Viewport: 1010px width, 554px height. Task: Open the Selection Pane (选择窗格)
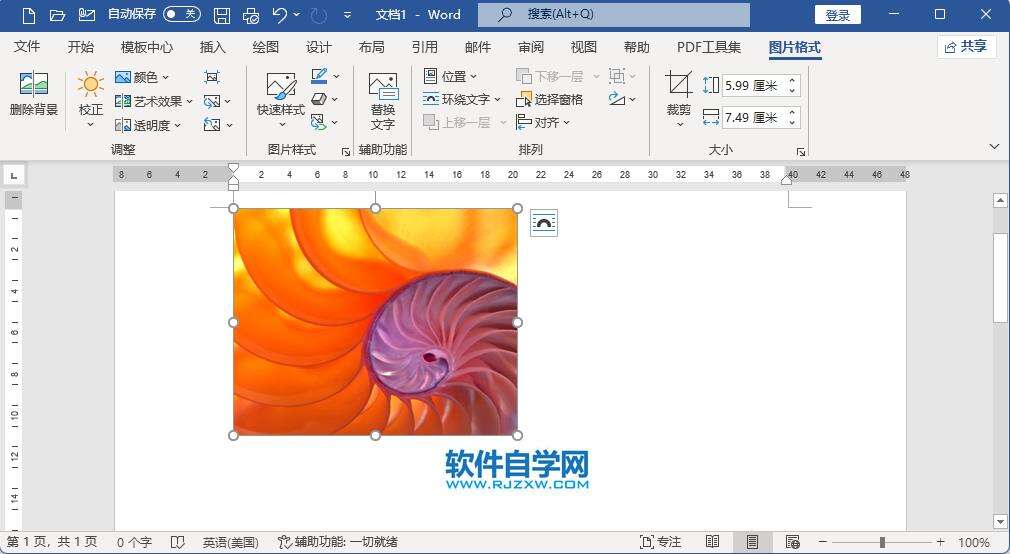(x=549, y=99)
